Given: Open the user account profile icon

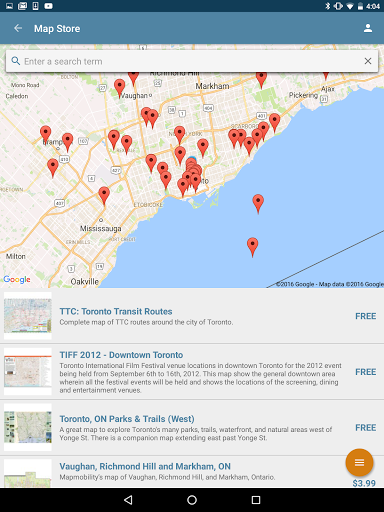Looking at the screenshot, I should point(368,28).
